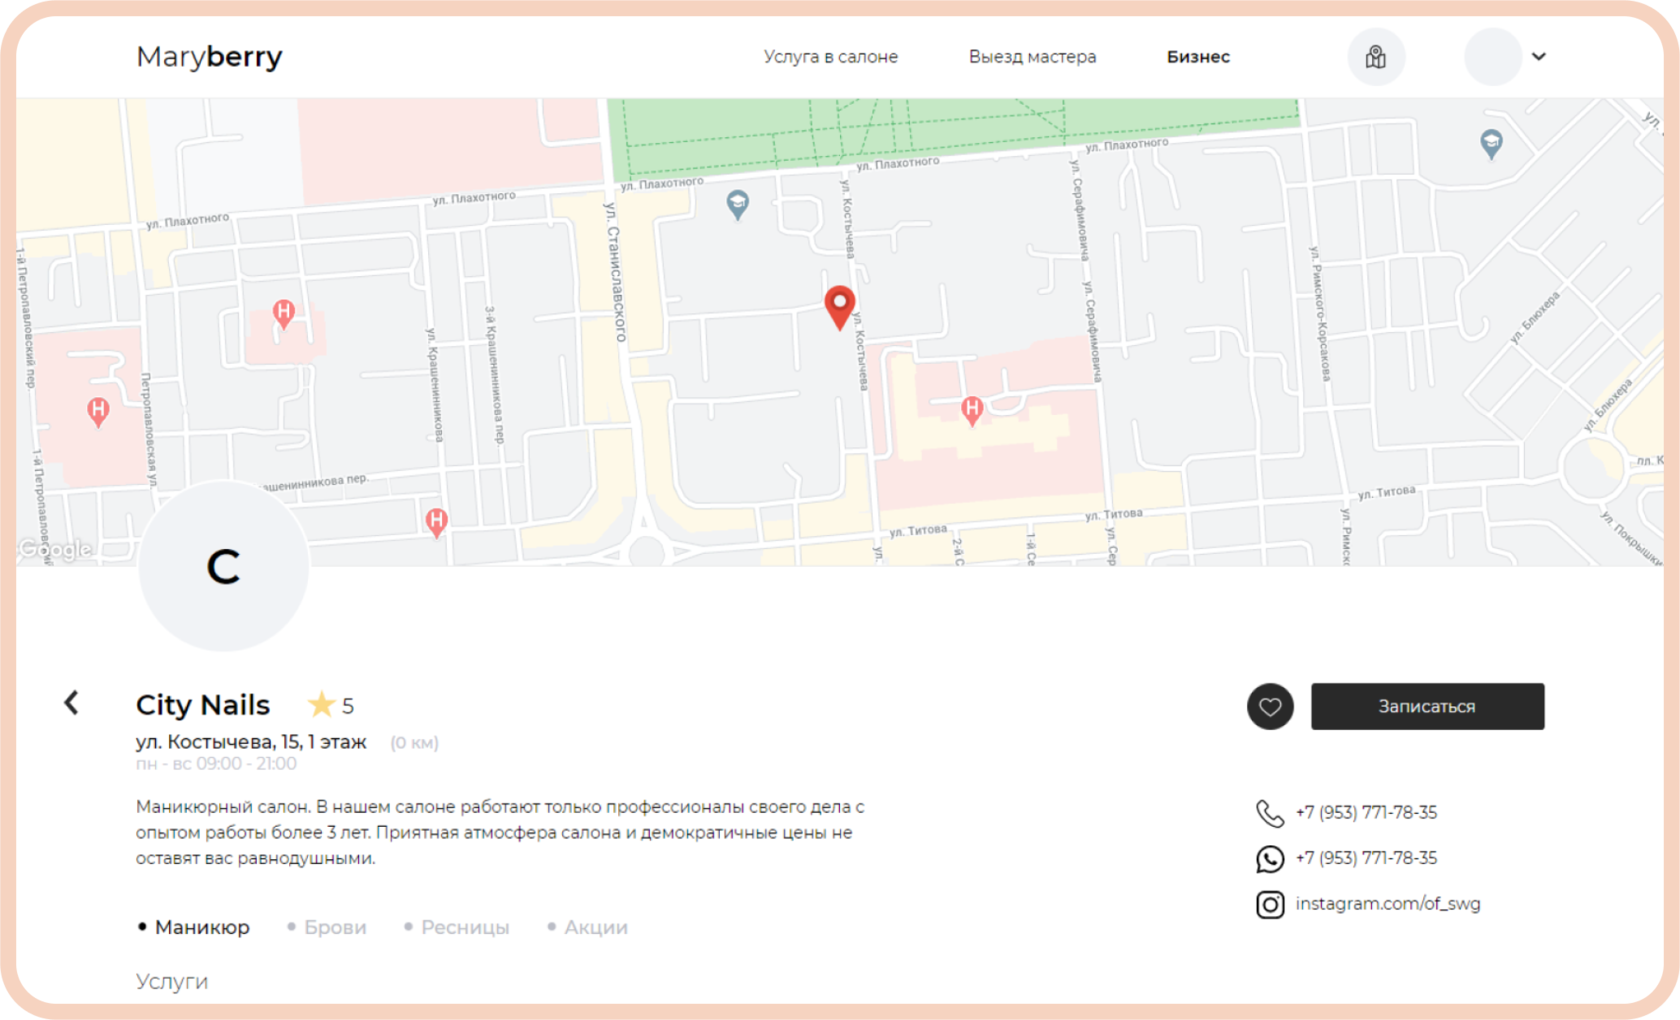Open the WhatsApp number beside the WhatsApp icon
This screenshot has height=1020, width=1680.
pos(1366,858)
